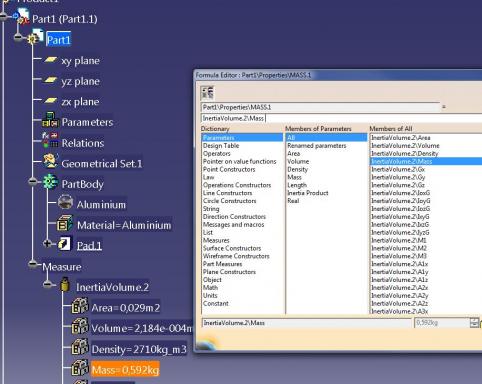Image resolution: width=482 pixels, height=384 pixels.
Task: Click the 0,592kg value stepper arrows
Action: [474, 323]
